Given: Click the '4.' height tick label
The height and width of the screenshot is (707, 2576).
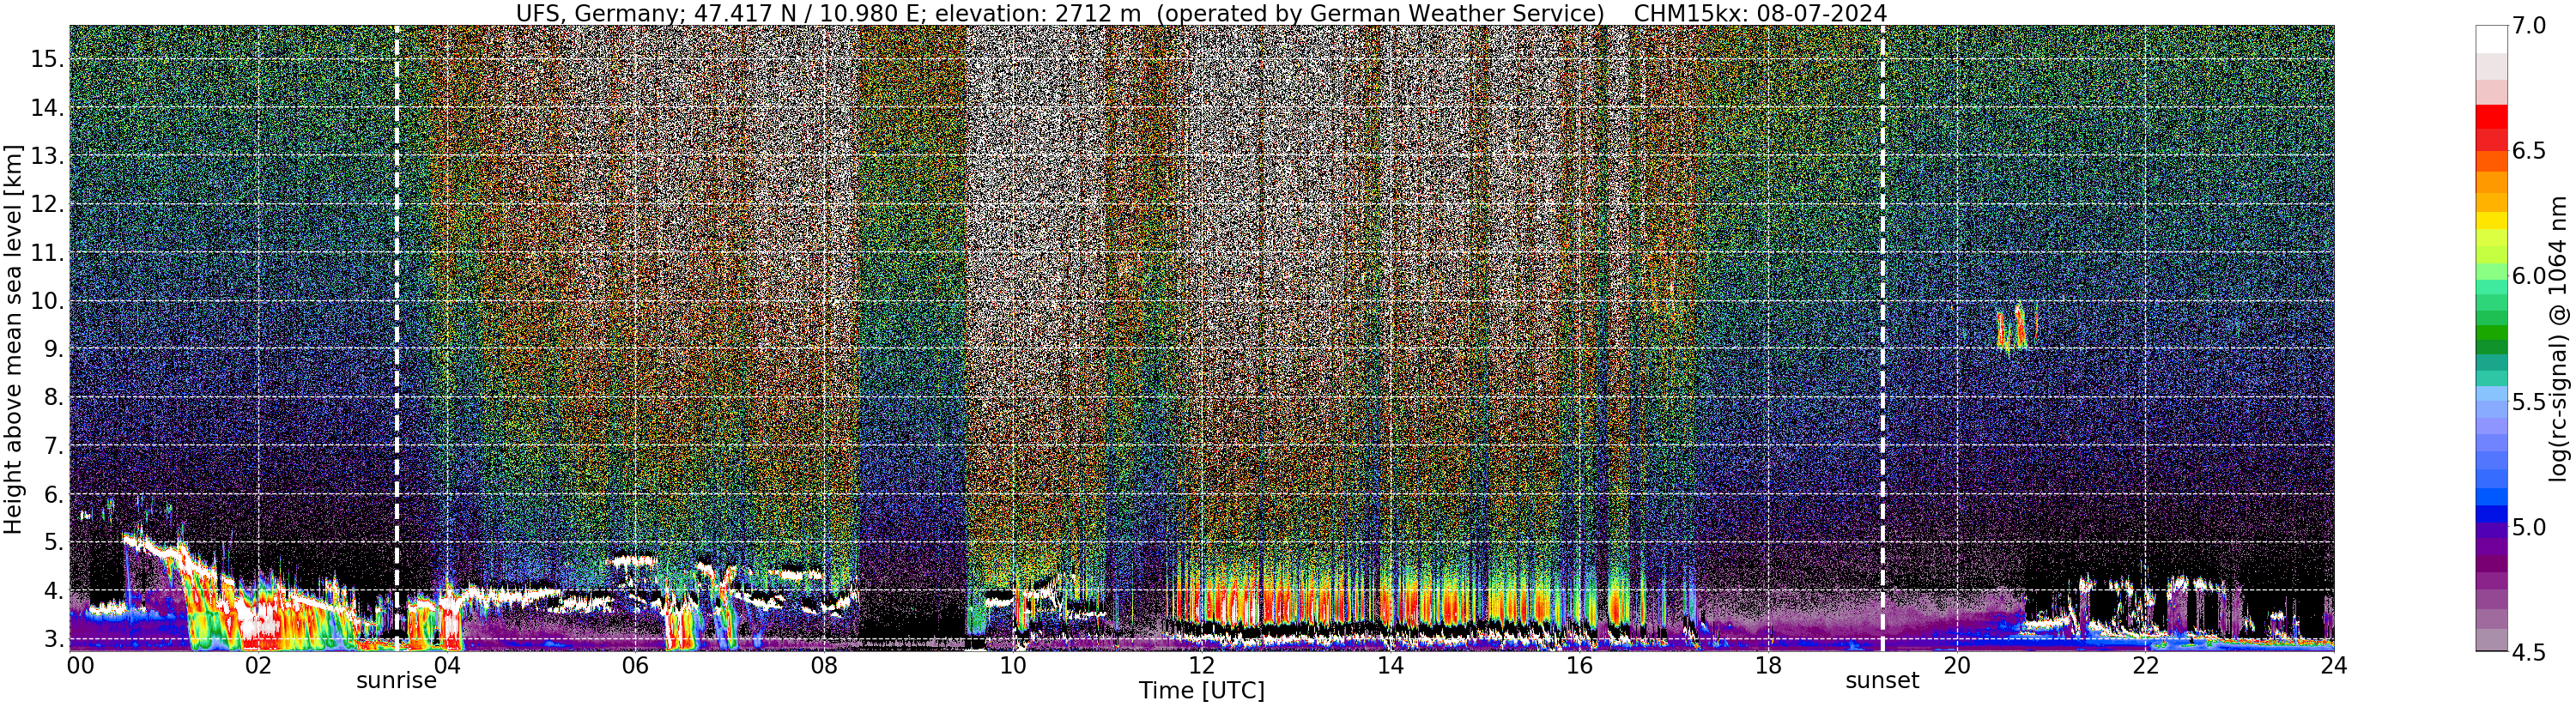Looking at the screenshot, I should click(x=54, y=590).
